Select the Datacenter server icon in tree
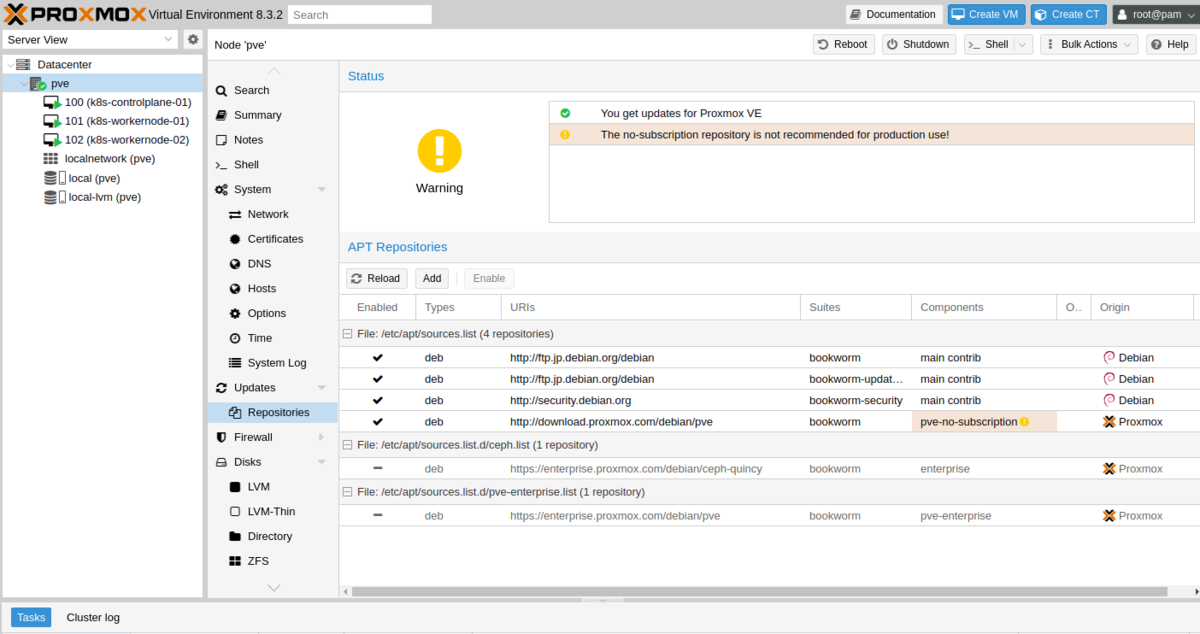 click(x=23, y=64)
